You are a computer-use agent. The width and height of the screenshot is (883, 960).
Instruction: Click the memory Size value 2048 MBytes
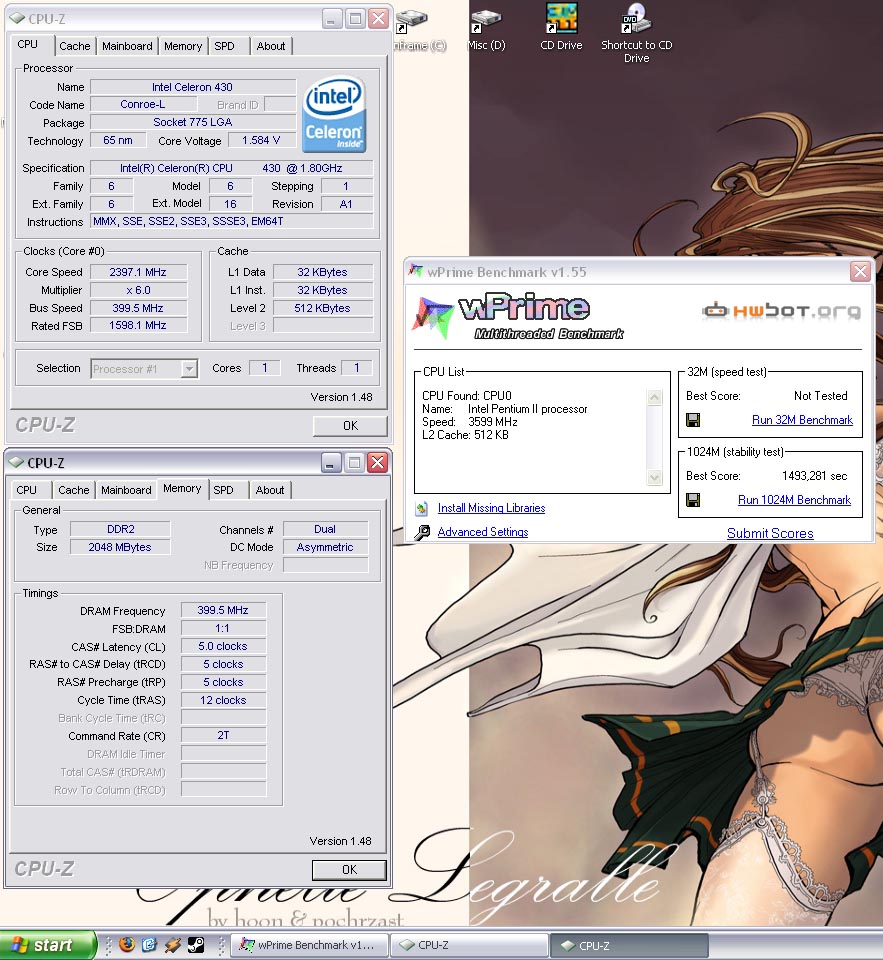[x=120, y=547]
